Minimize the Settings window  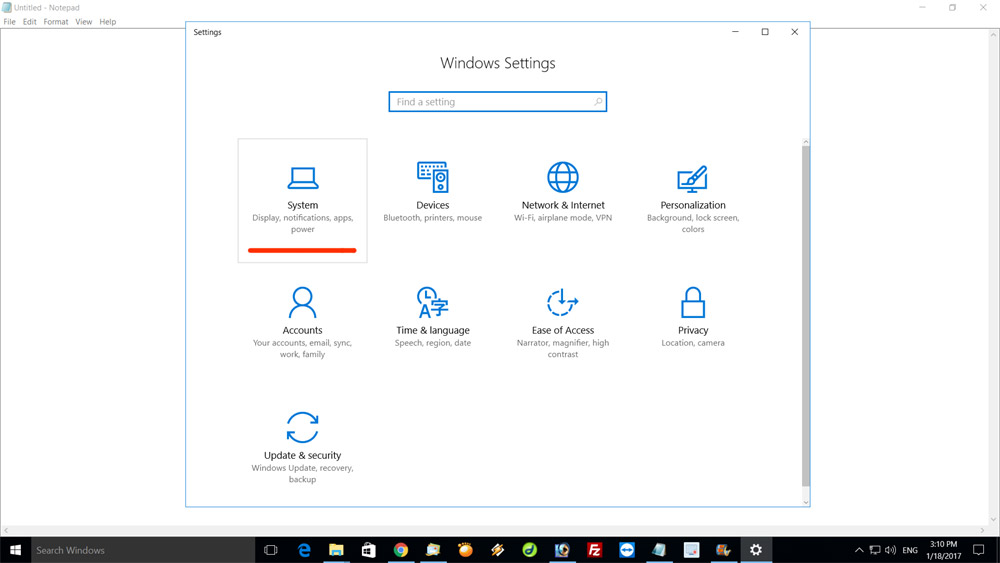click(x=735, y=32)
